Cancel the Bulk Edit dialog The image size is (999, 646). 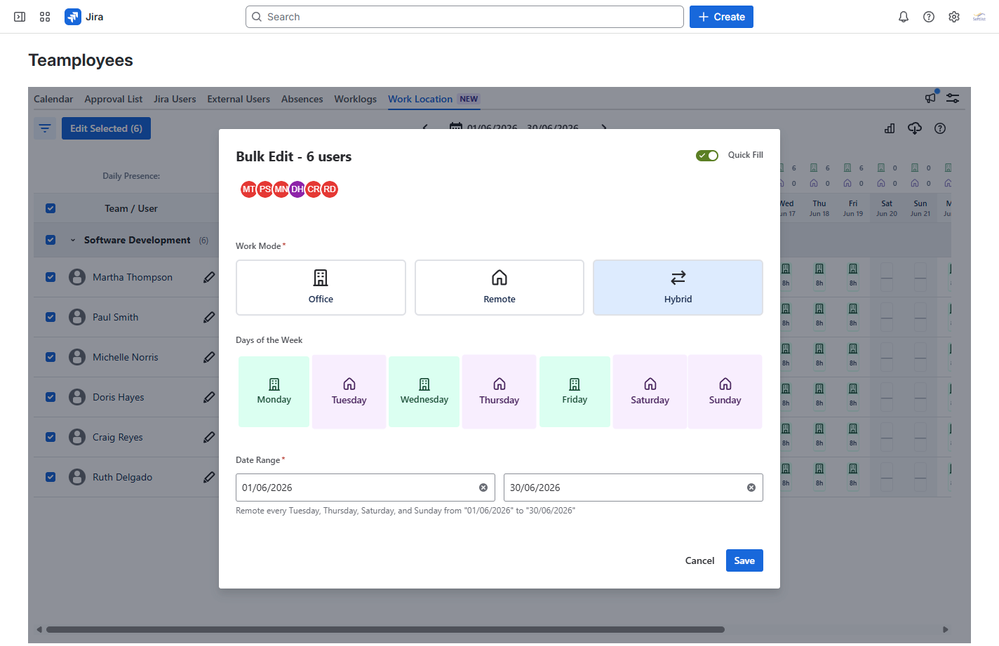[x=700, y=561]
